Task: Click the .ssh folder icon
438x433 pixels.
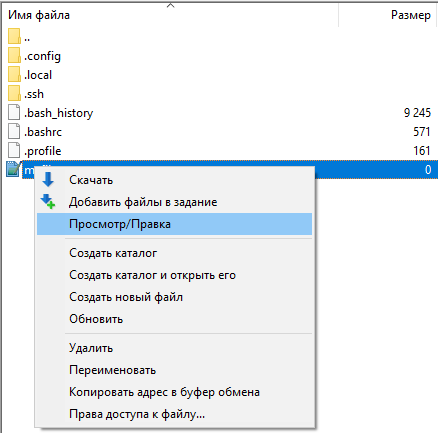Action: tap(14, 93)
